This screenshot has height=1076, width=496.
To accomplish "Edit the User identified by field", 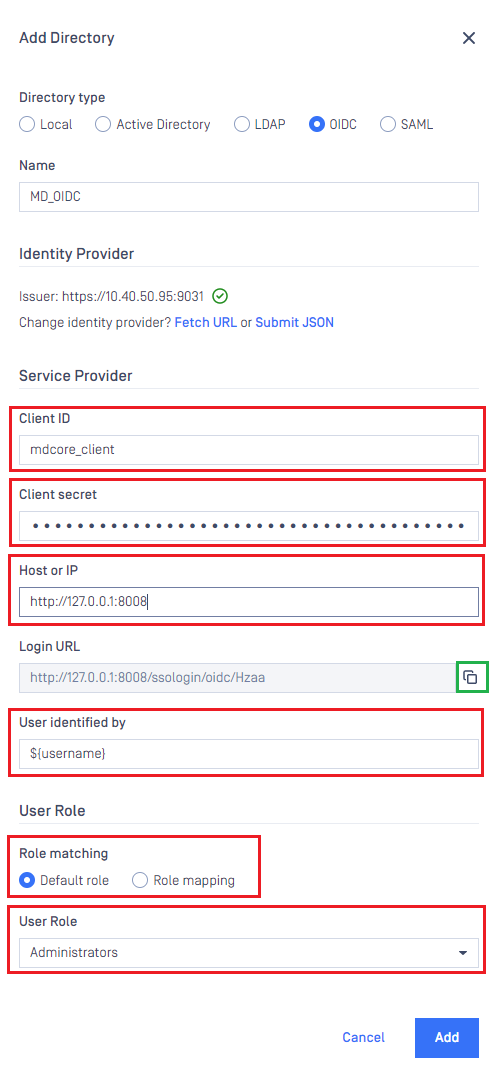I will [248, 753].
